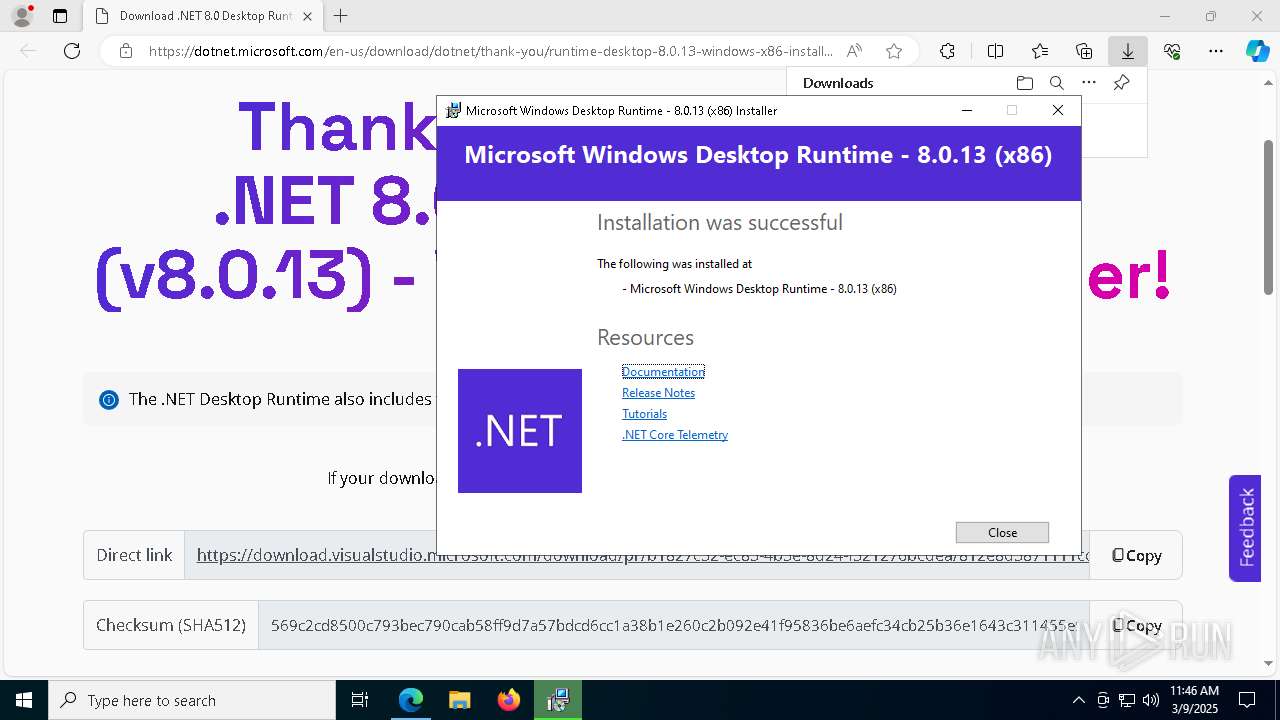
Task: Reload the page with the refresh icon
Action: [x=72, y=51]
